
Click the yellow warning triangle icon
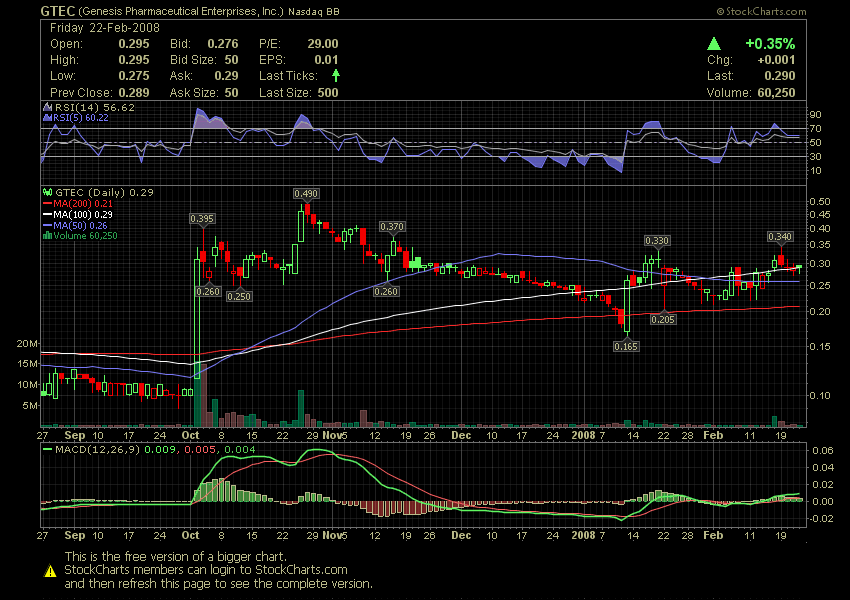(49, 570)
